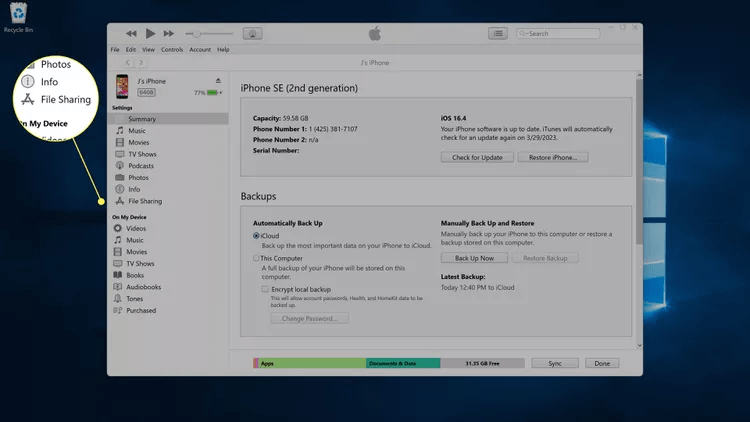Viewport: 750px width, 422px height.
Task: Open the Photos sync settings
Action: click(138, 178)
